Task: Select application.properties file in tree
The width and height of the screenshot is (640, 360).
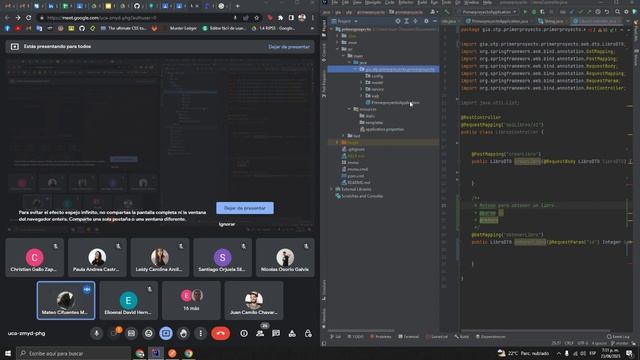Action: [x=382, y=129]
